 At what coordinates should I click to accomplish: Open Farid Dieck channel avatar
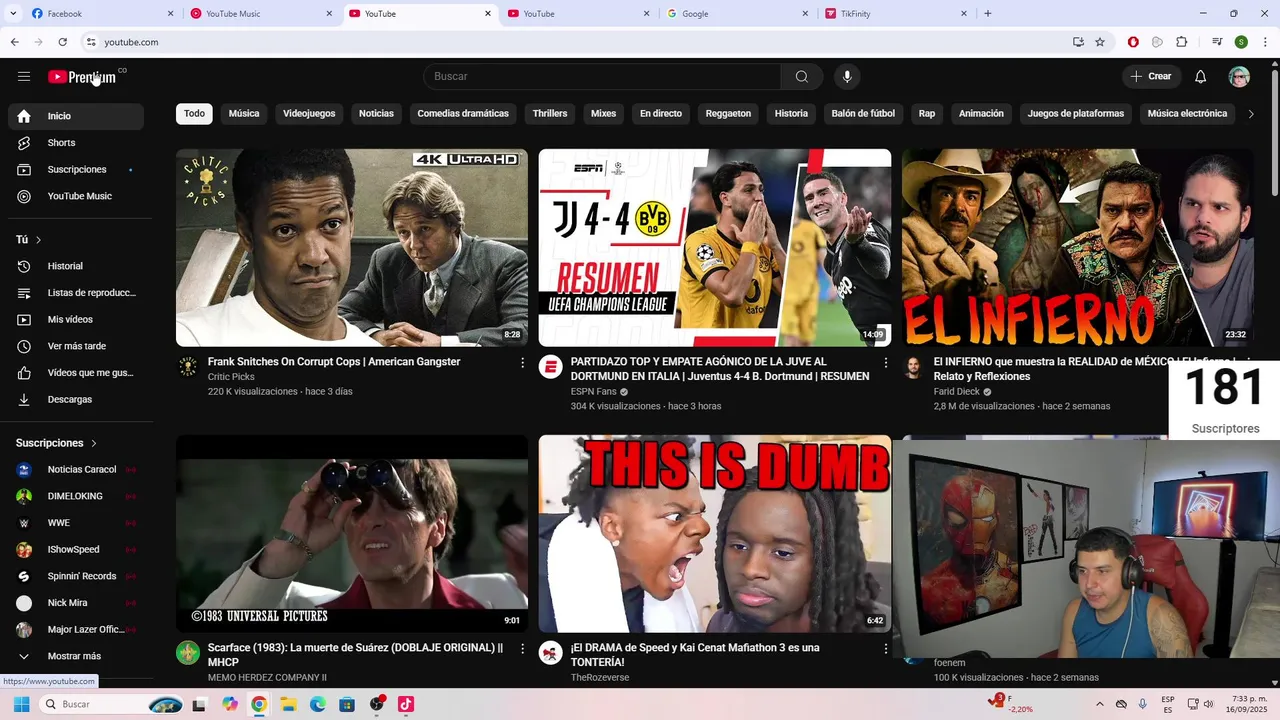(913, 367)
